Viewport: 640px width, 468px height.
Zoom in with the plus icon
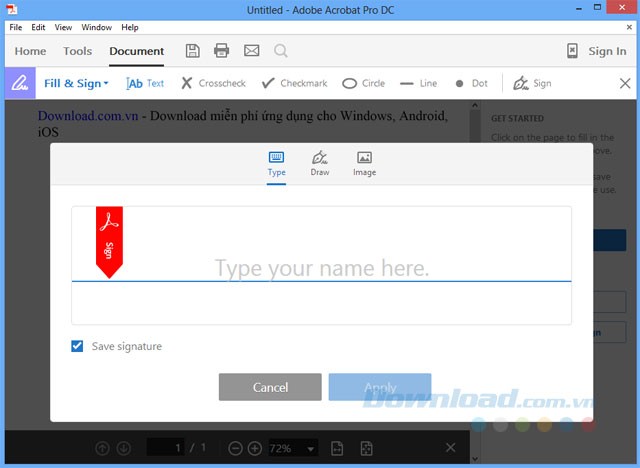pyautogui.click(x=255, y=448)
